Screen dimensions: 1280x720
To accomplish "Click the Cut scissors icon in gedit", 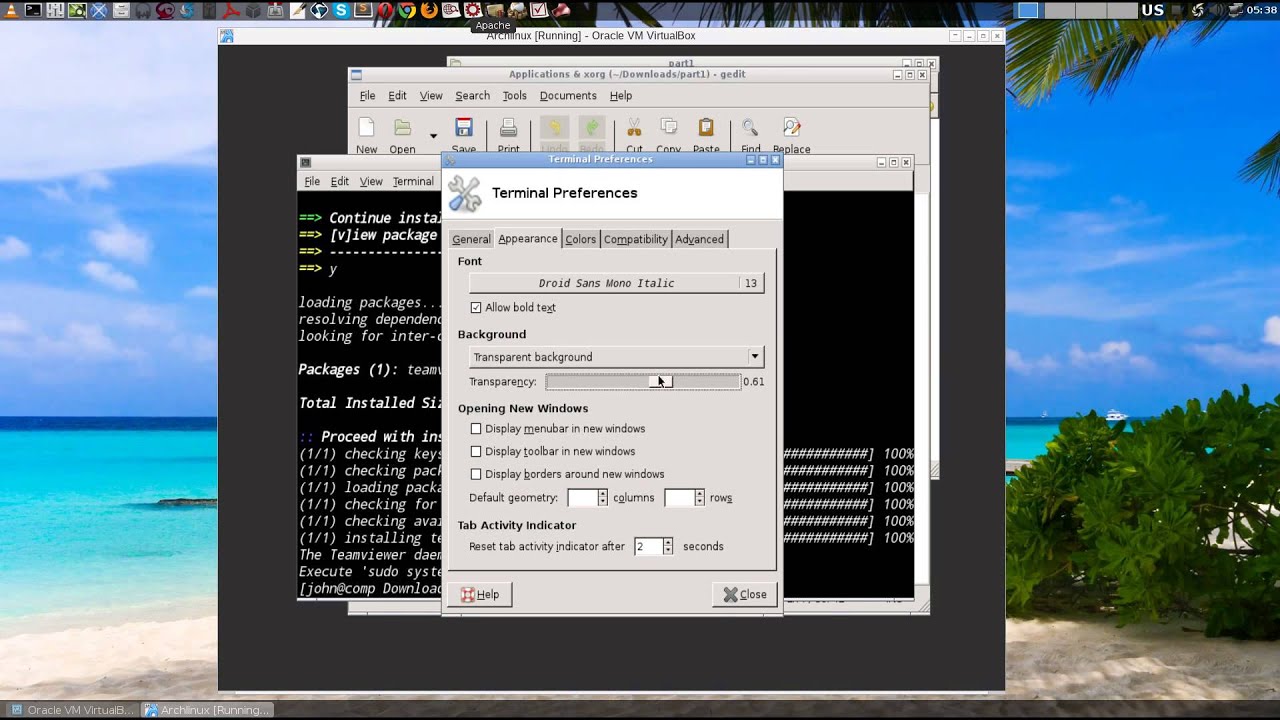I will pos(634,128).
